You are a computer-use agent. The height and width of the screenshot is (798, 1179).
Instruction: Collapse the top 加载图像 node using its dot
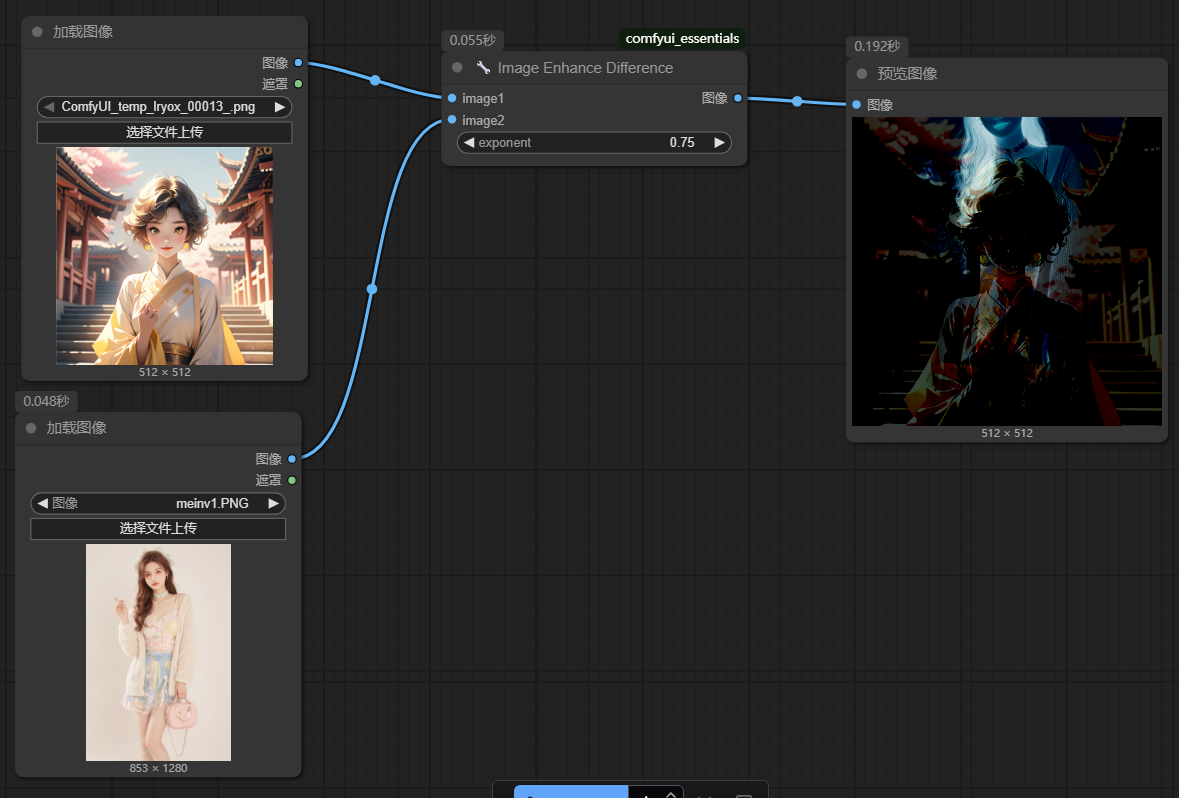pos(38,32)
